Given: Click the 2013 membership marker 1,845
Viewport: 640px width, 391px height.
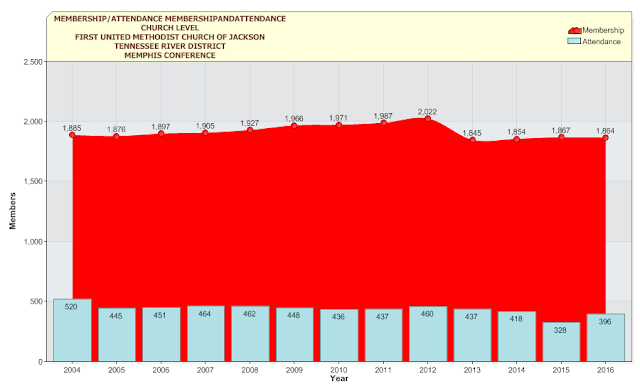Looking at the screenshot, I should point(473,140).
